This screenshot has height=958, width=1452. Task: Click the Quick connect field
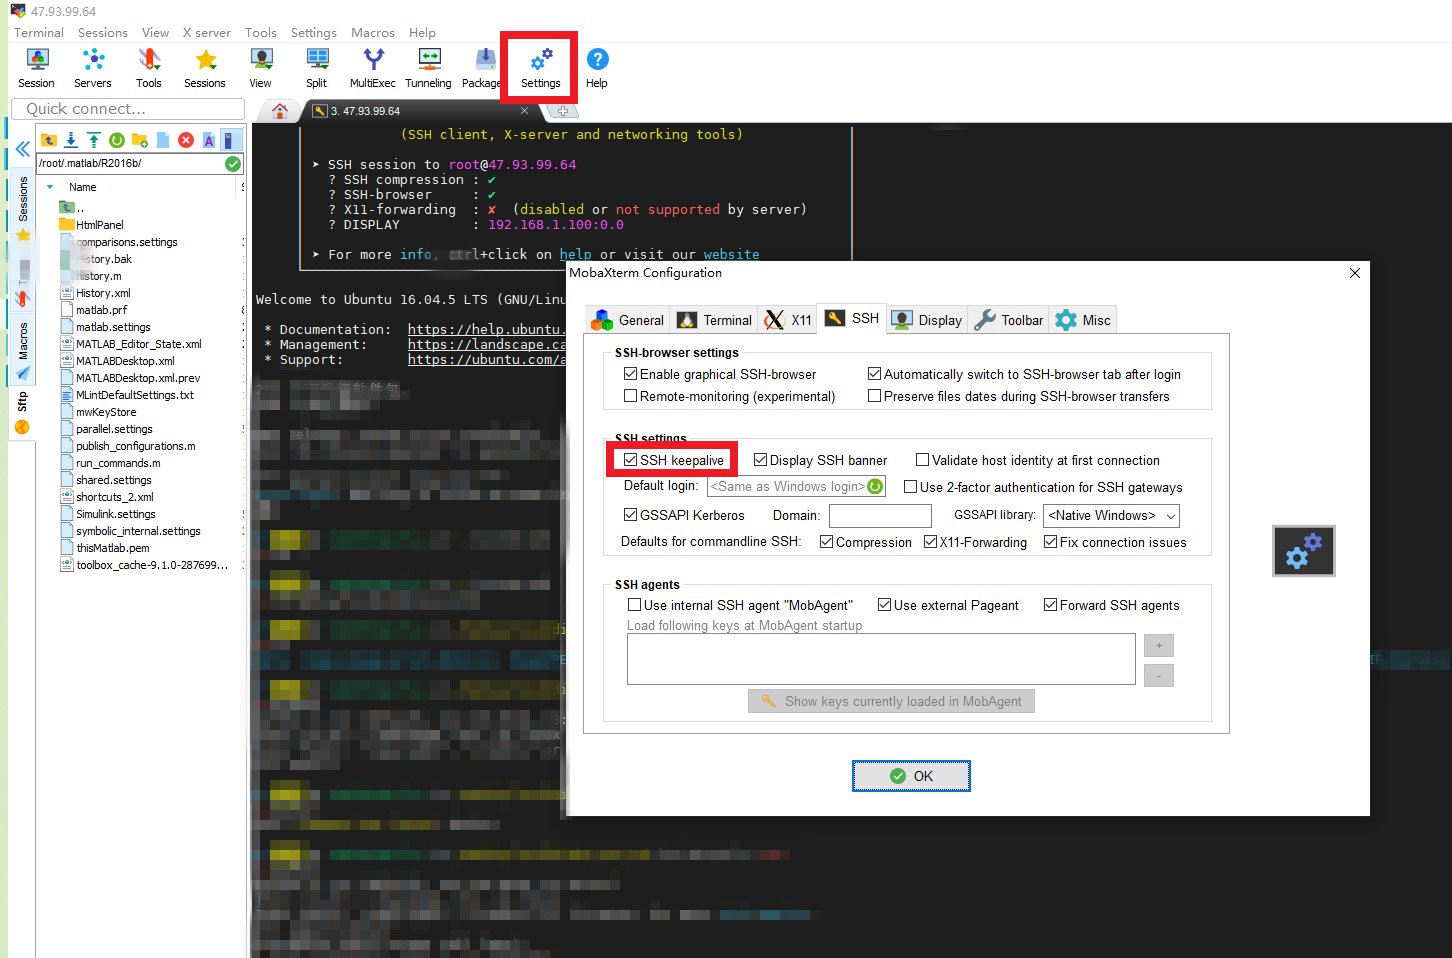tap(128, 109)
